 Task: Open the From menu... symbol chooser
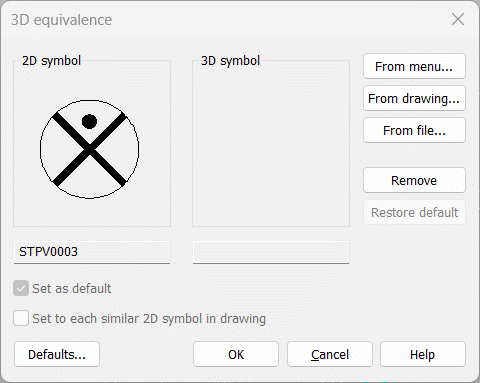coord(414,66)
